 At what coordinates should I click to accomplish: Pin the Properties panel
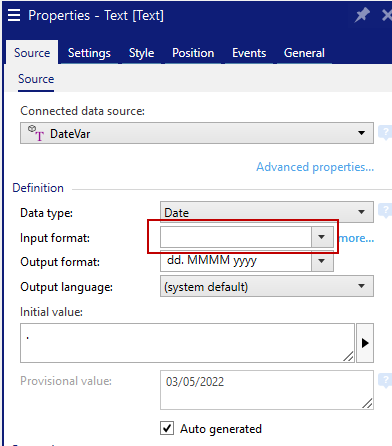click(362, 15)
